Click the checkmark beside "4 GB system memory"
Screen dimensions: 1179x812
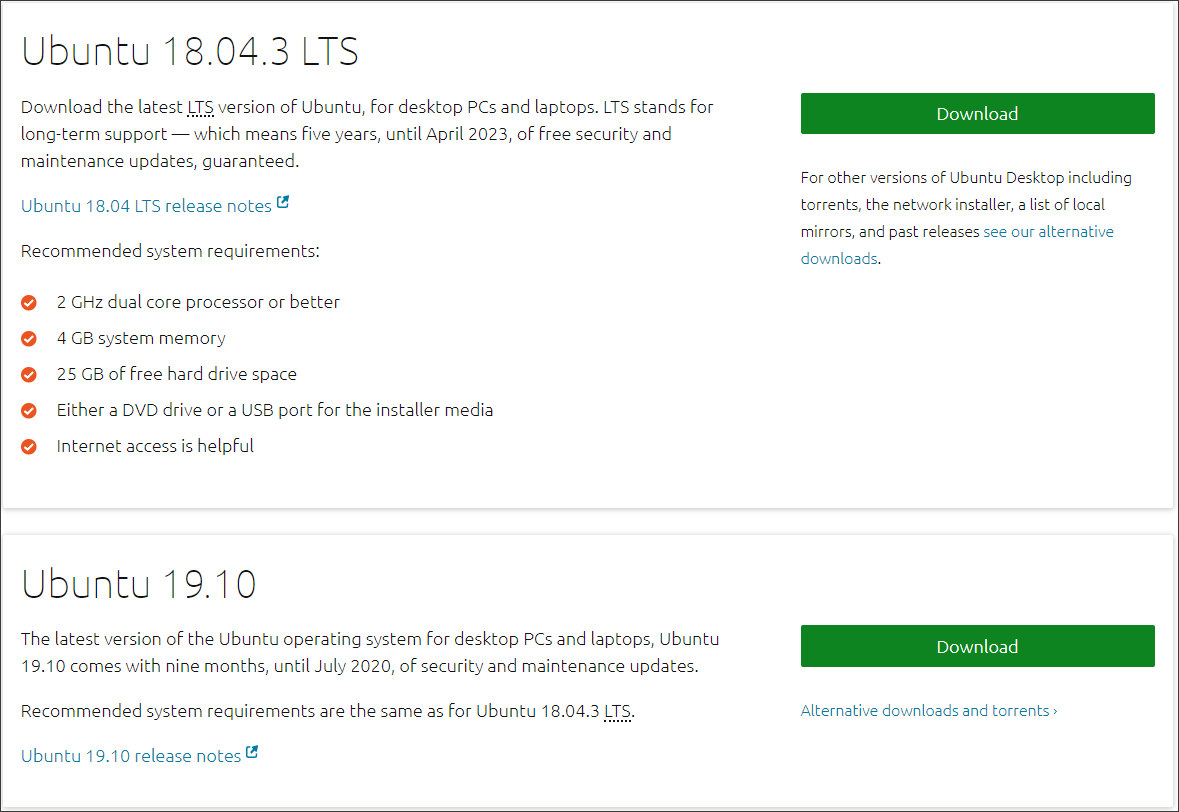coord(28,338)
